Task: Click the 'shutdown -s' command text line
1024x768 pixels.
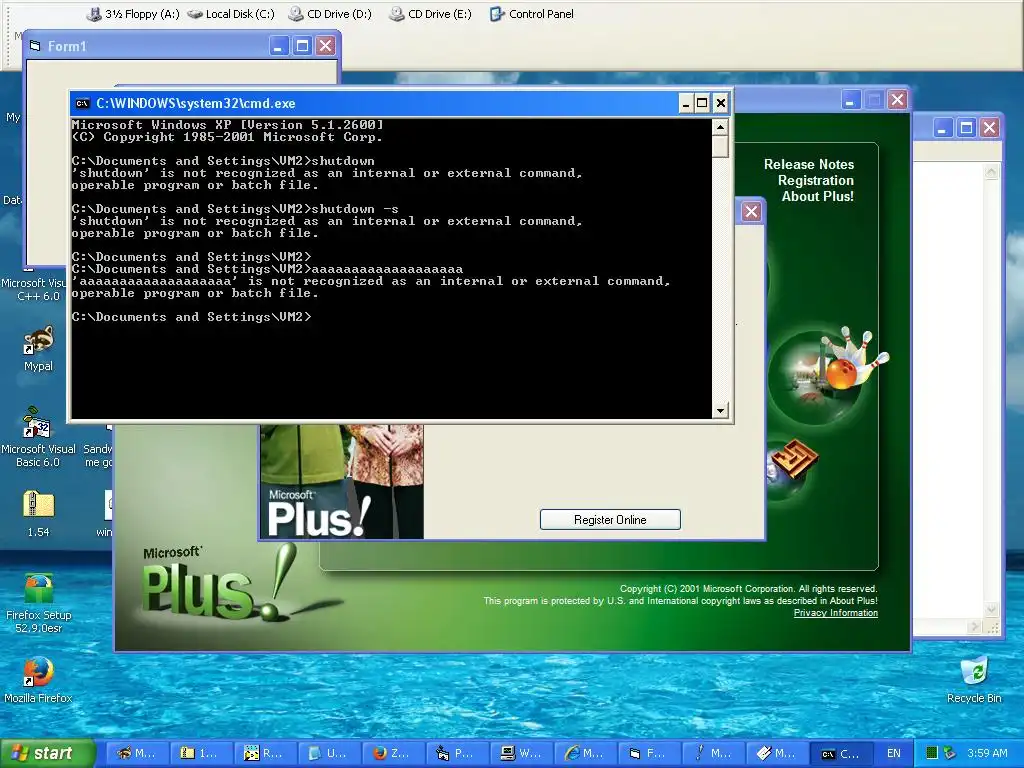Action: click(x=235, y=209)
